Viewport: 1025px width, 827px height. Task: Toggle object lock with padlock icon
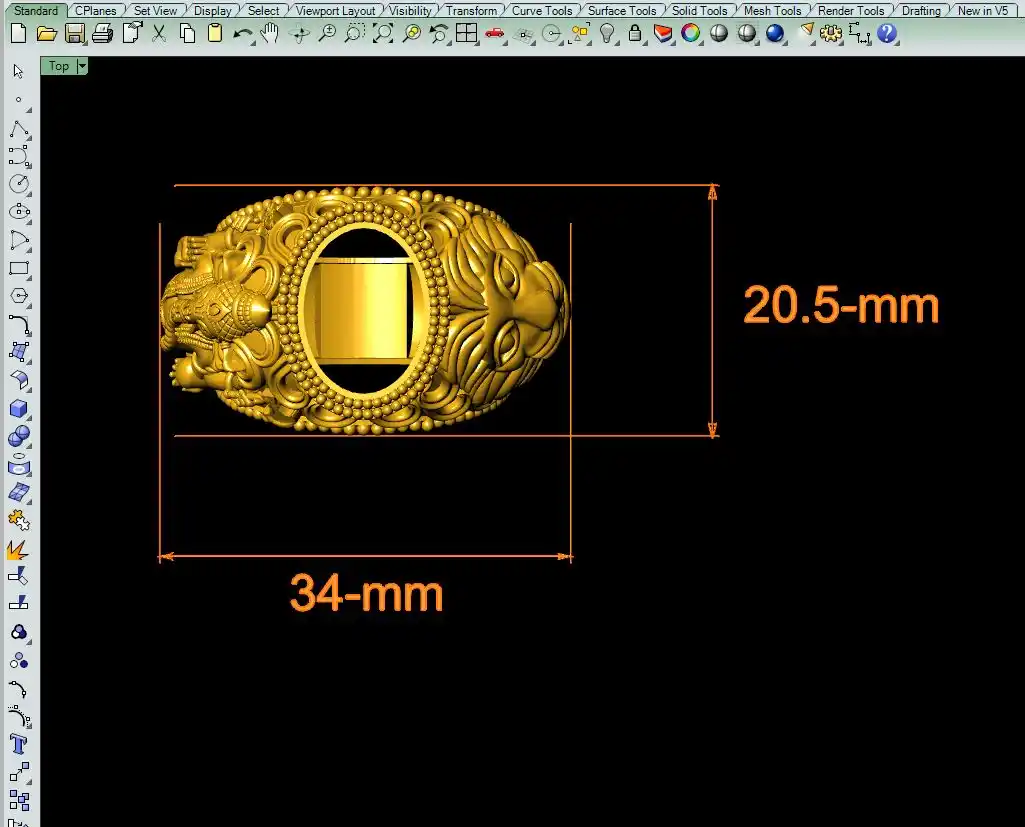(x=635, y=33)
